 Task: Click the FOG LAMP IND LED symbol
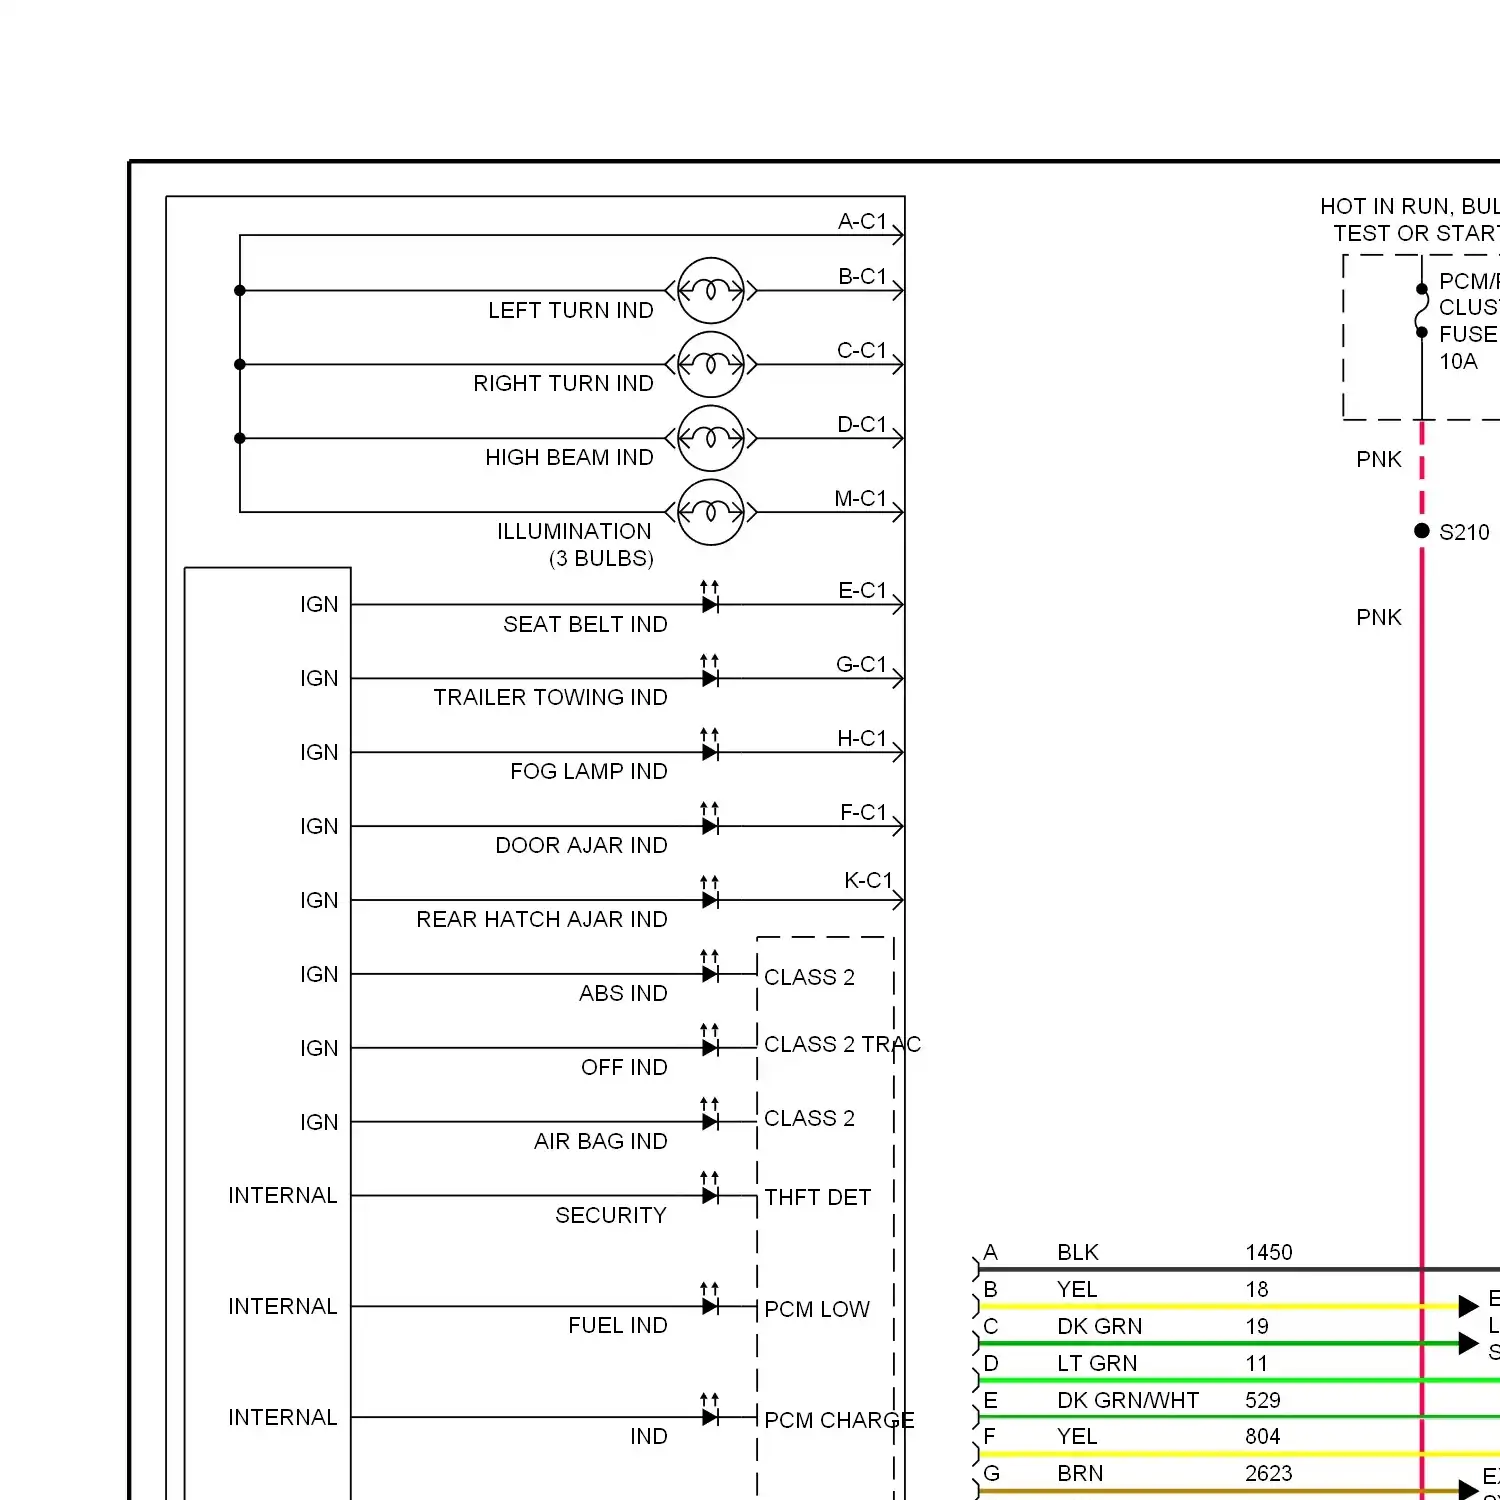710,746
